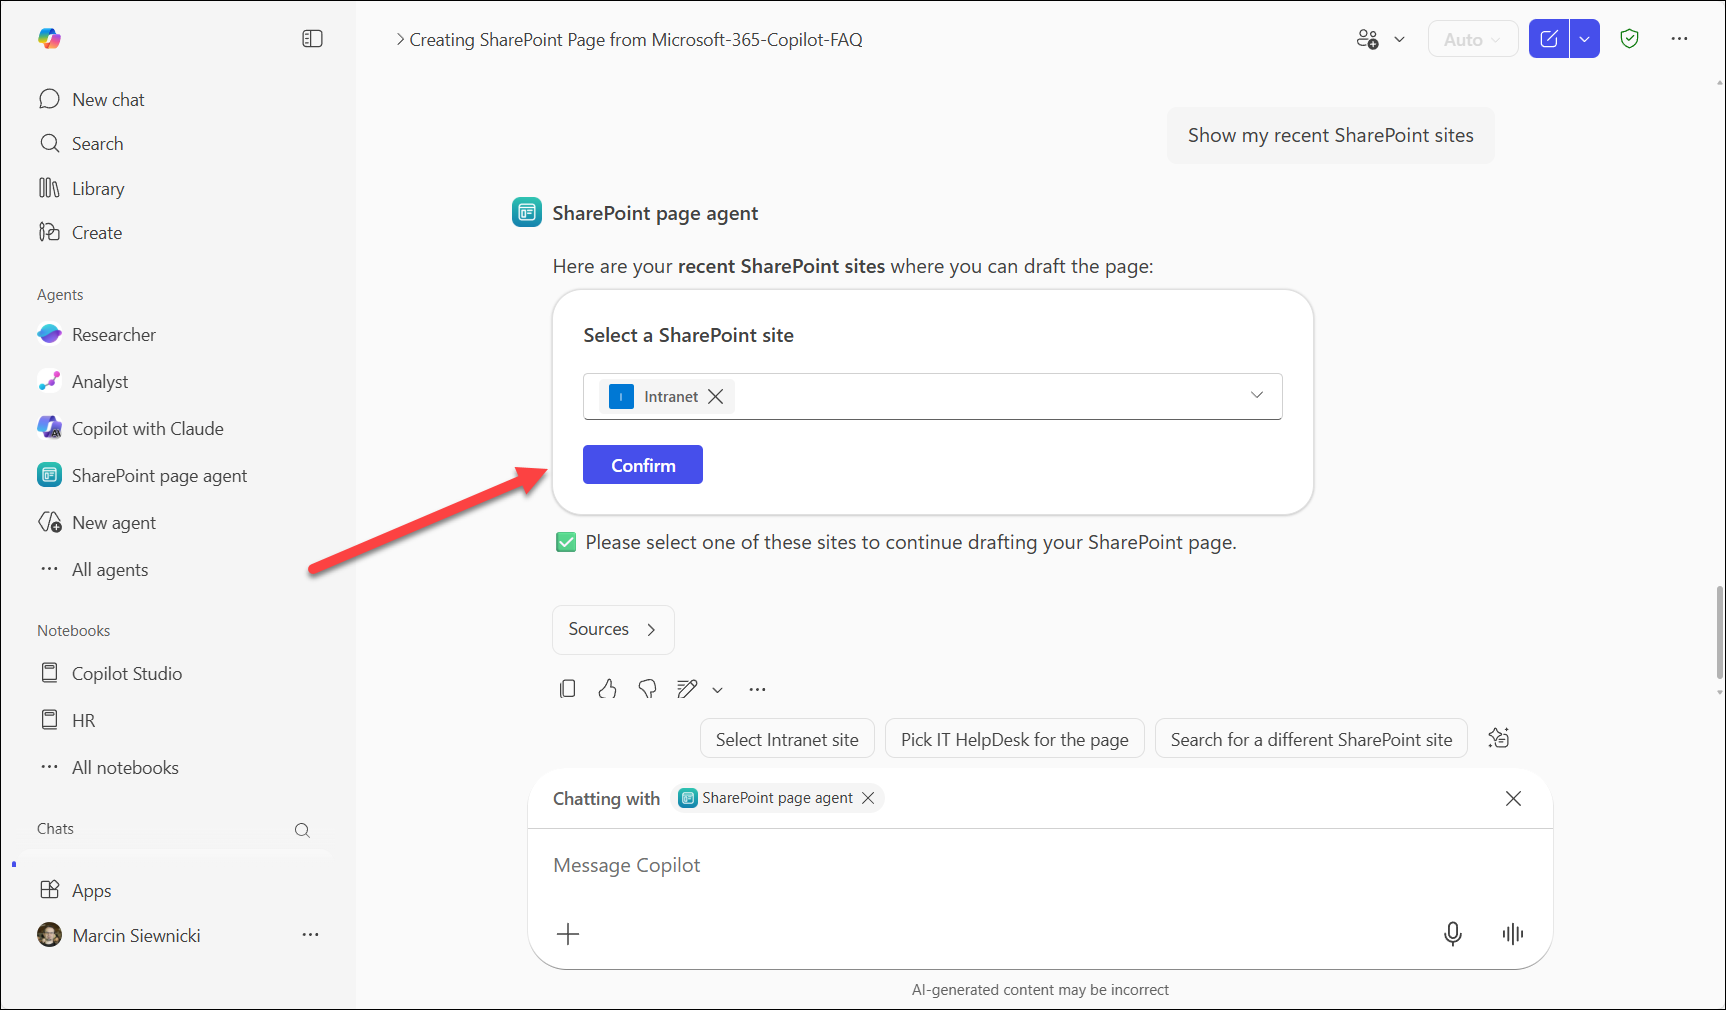Open the Auto mode dropdown
This screenshot has height=1010, width=1726.
pos(1472,40)
